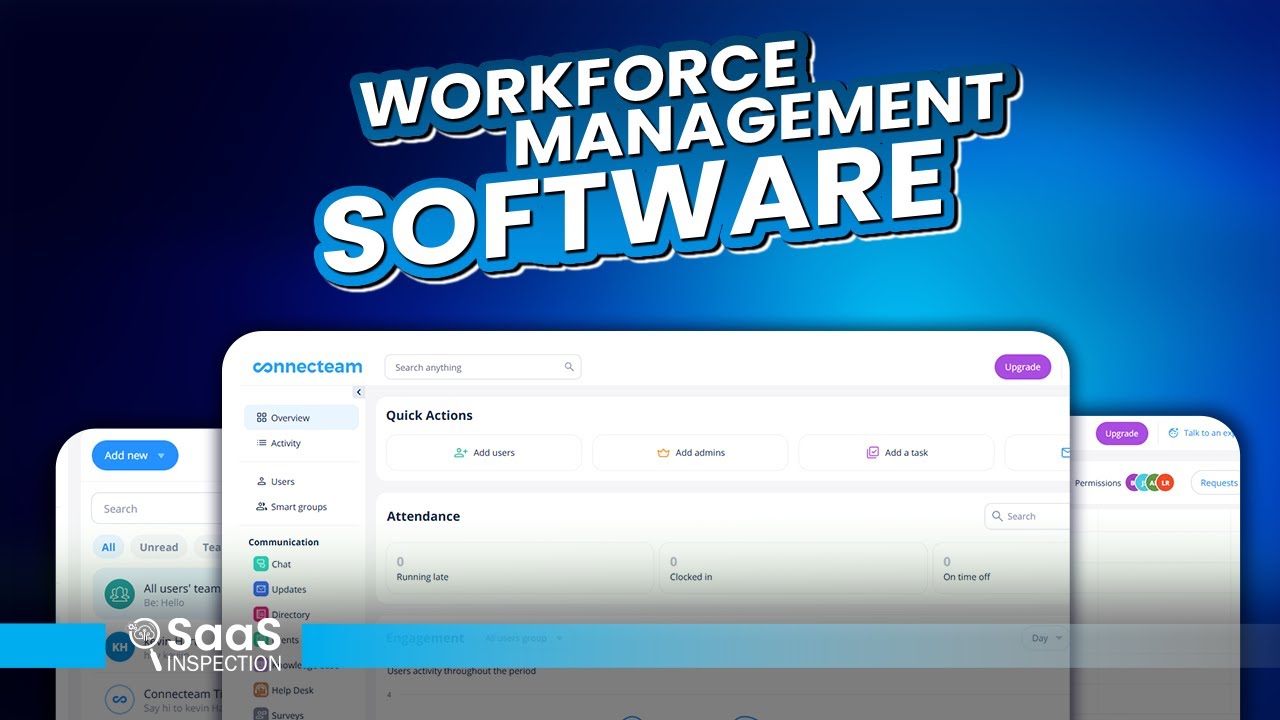Image resolution: width=1280 pixels, height=720 pixels.
Task: Click the Connecteam logo
Action: pyautogui.click(x=307, y=367)
